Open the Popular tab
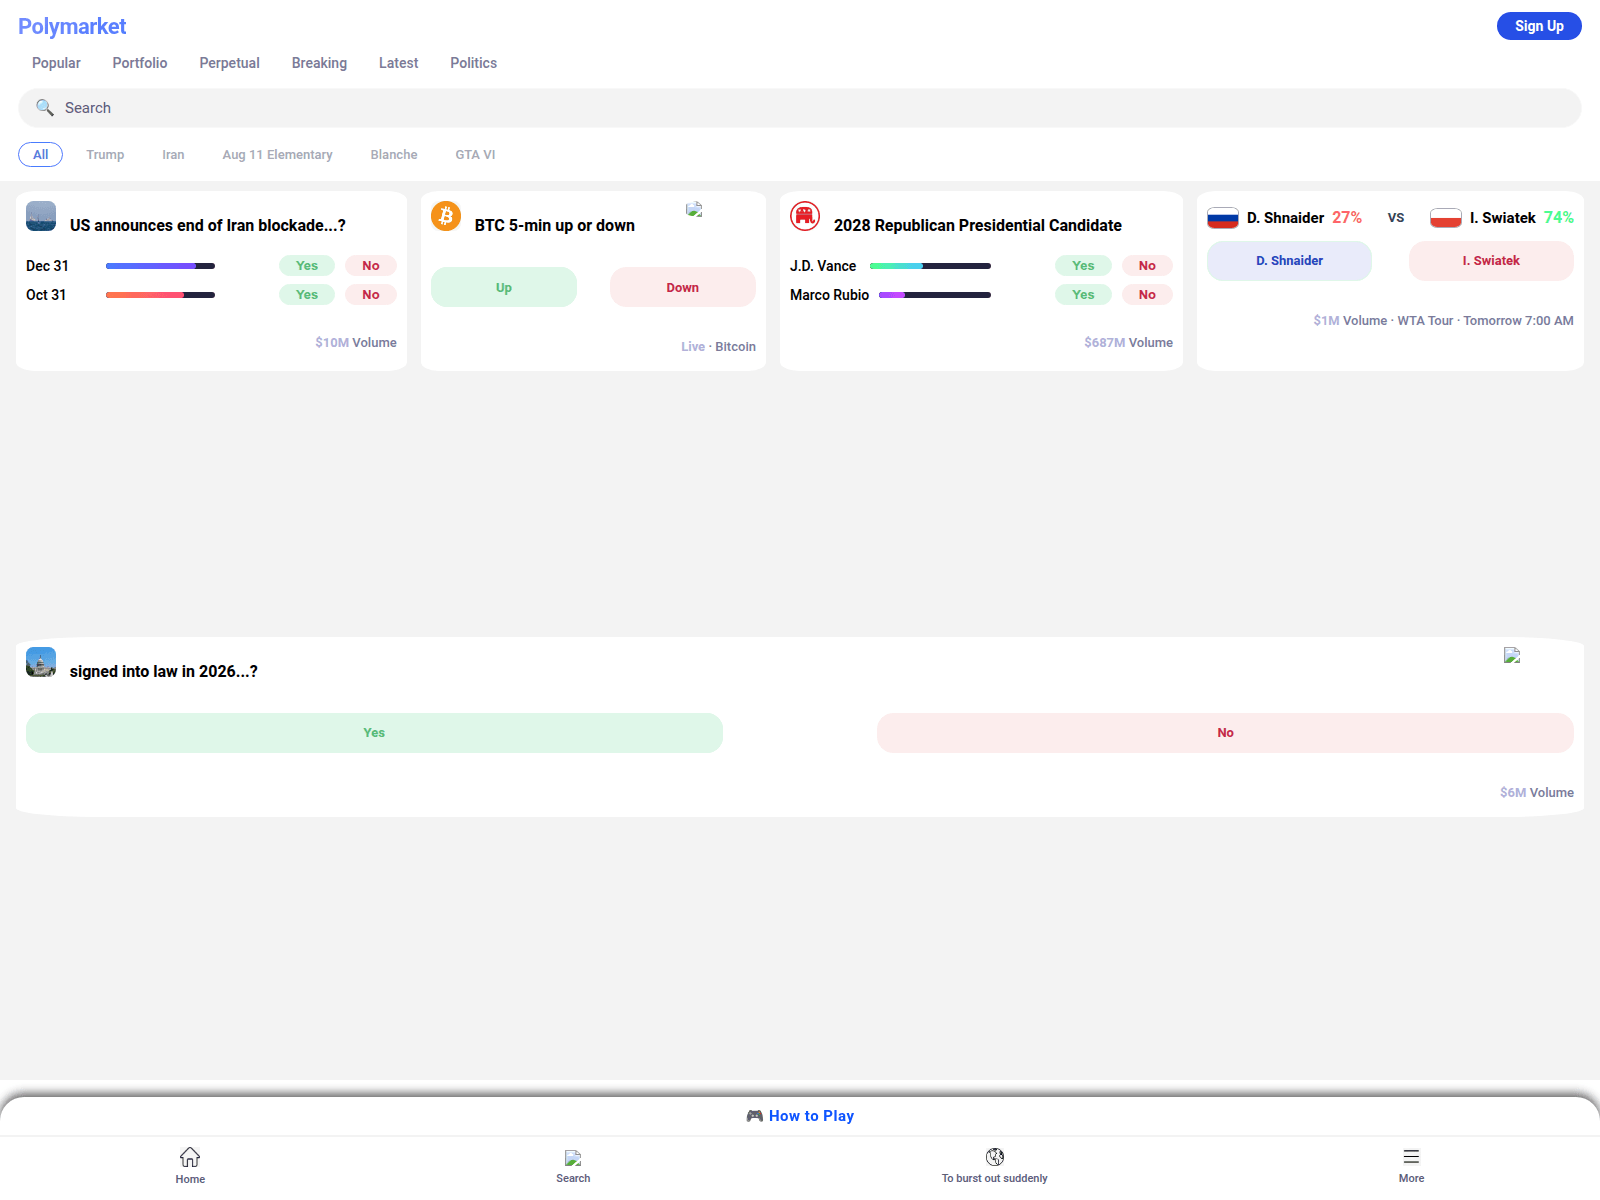 56,63
